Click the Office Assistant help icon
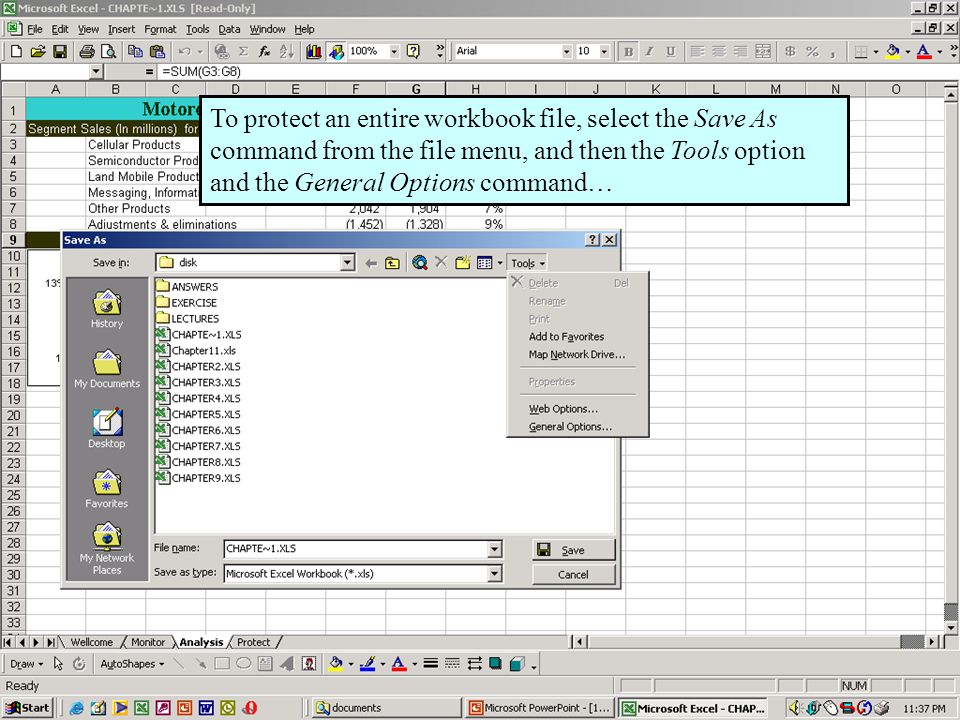The height and width of the screenshot is (720, 960). click(x=414, y=51)
